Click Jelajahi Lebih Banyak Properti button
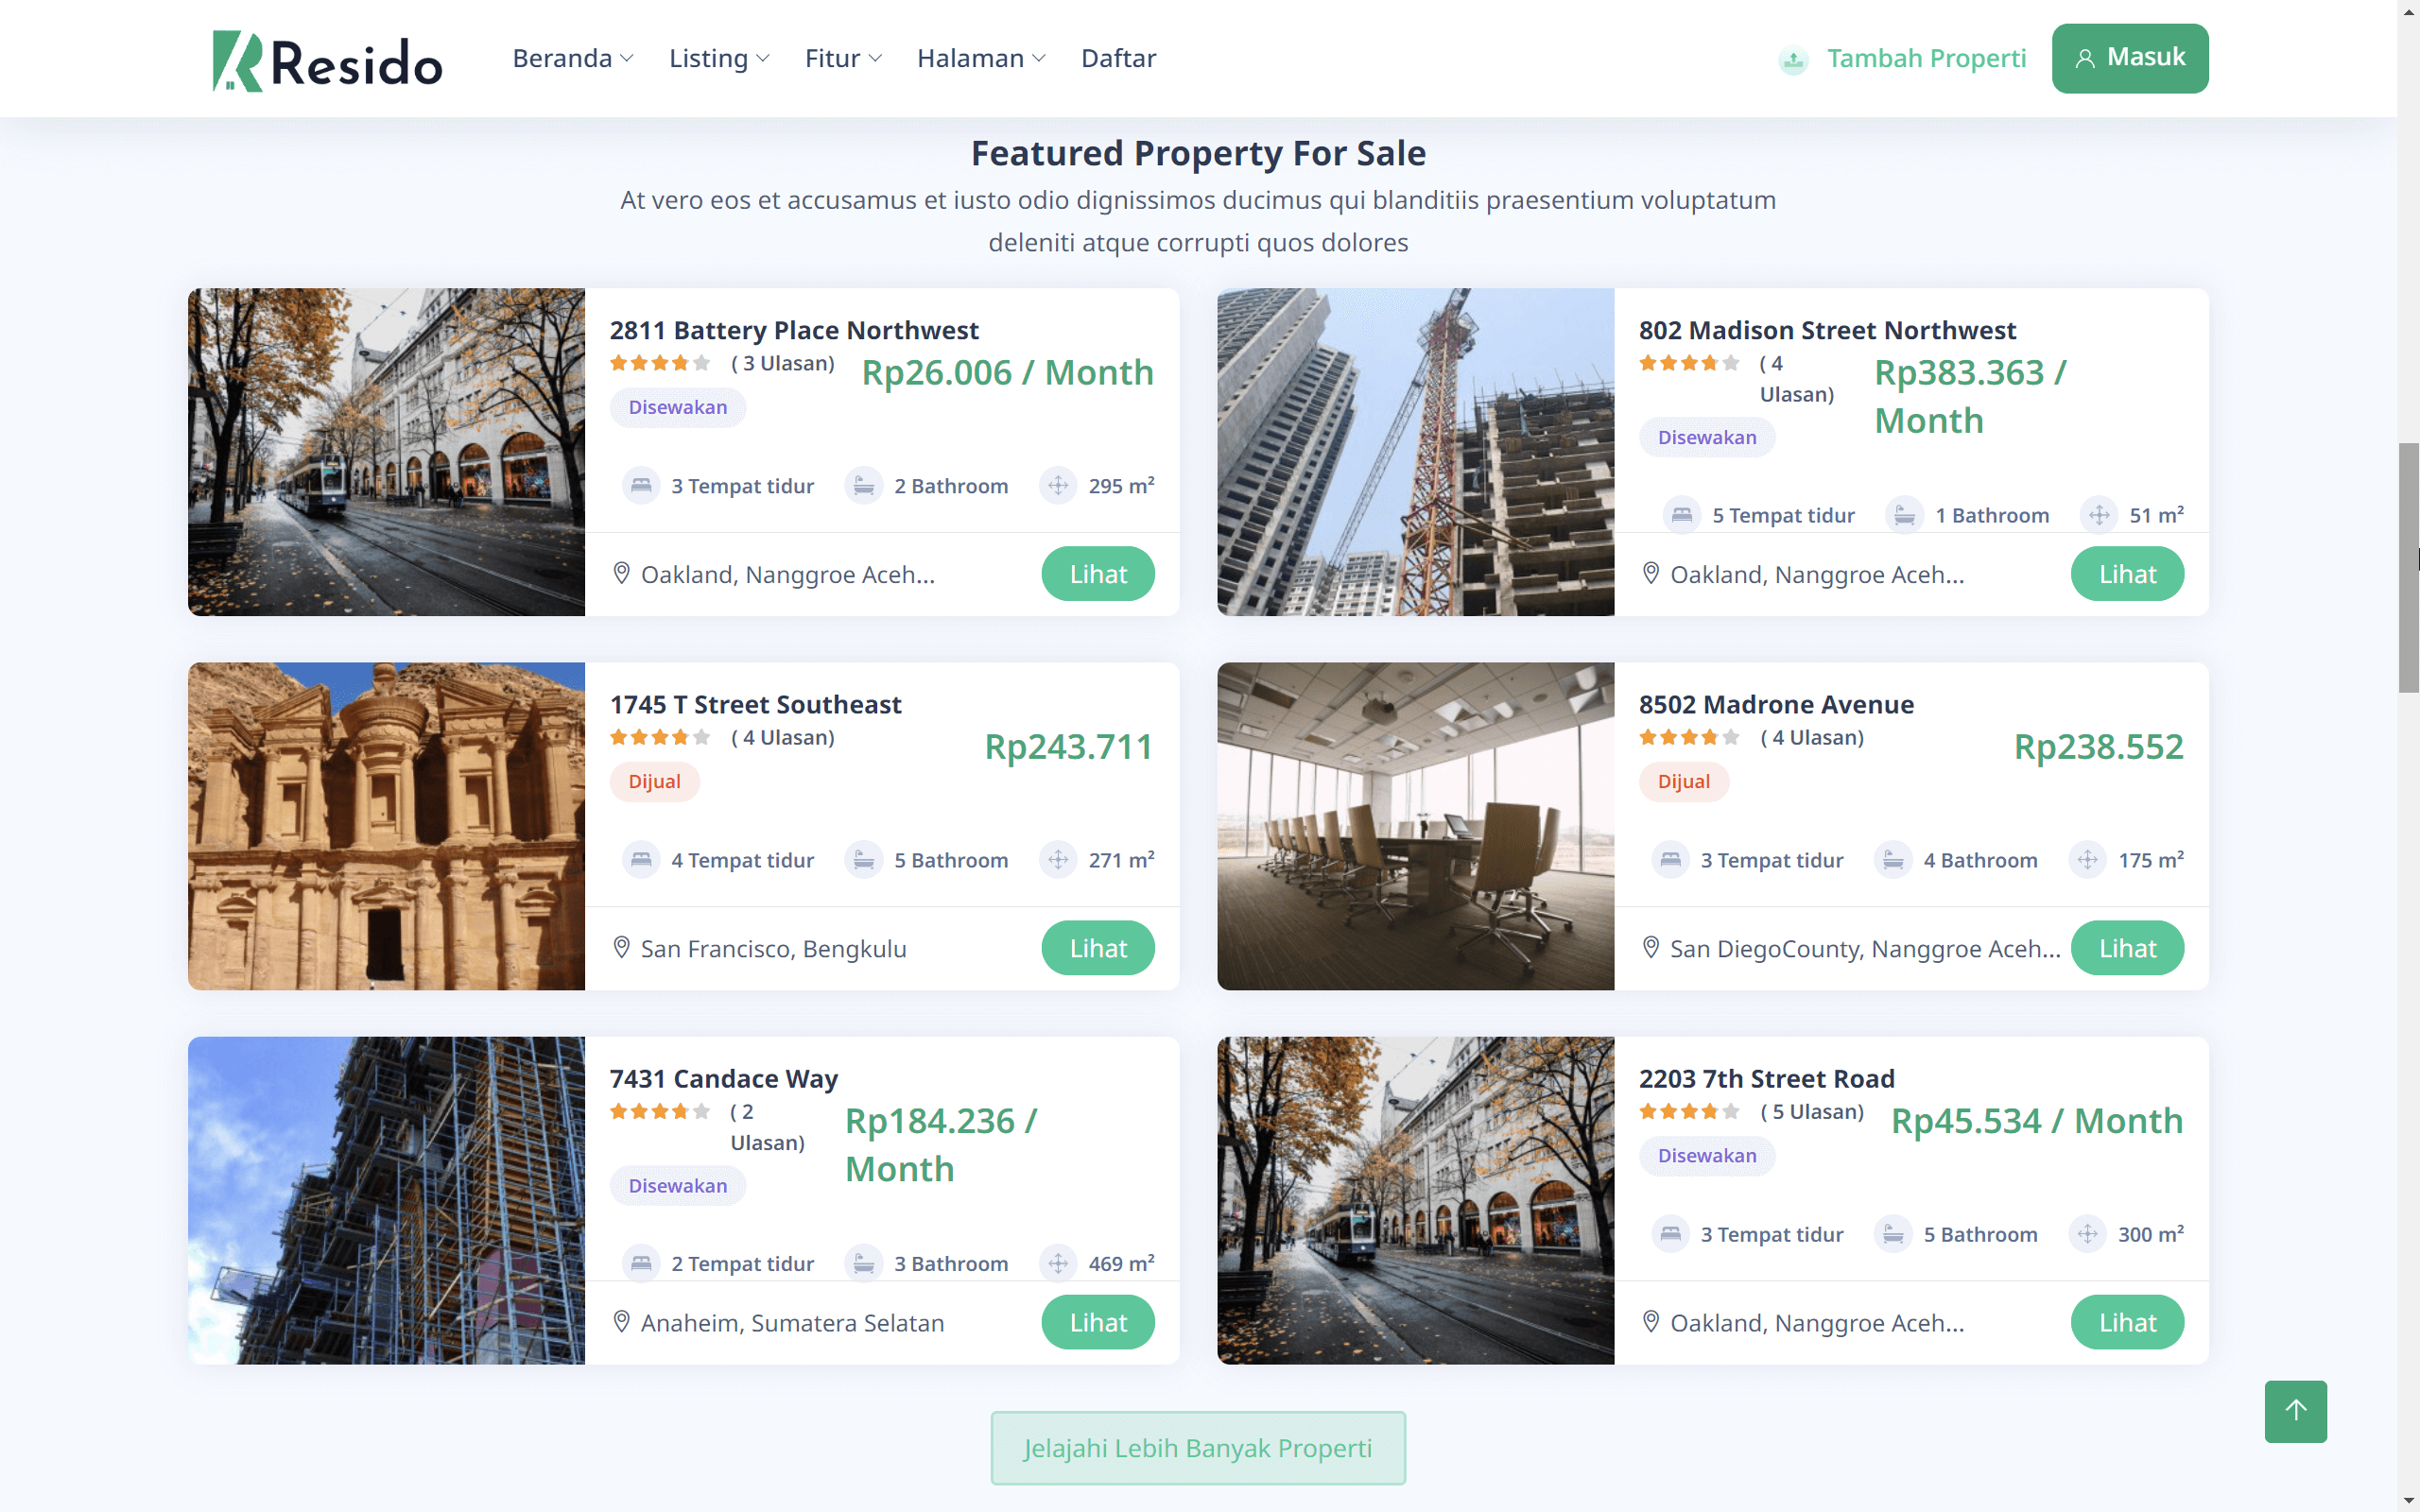 point(1198,1448)
